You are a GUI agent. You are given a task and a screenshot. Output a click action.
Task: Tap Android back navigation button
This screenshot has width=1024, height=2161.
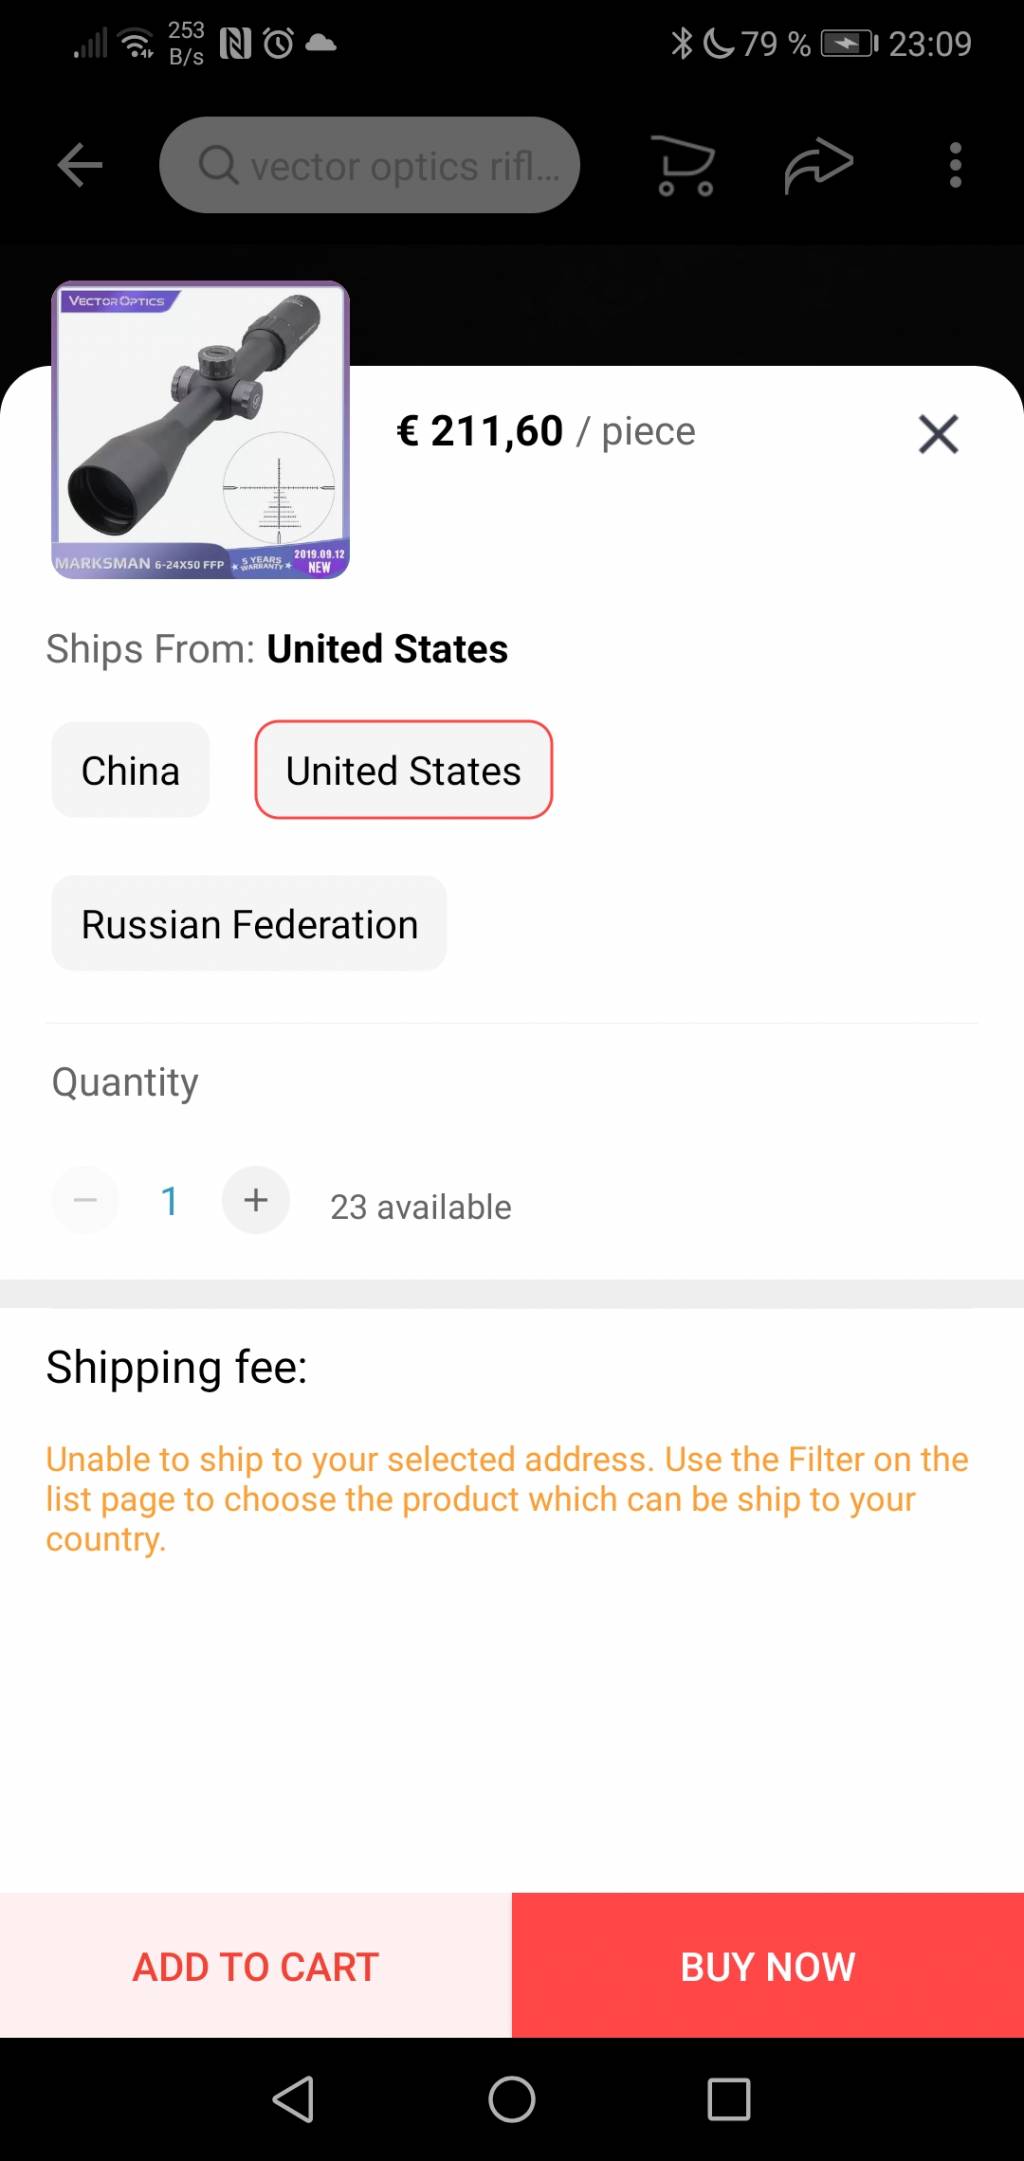coord(294,2099)
